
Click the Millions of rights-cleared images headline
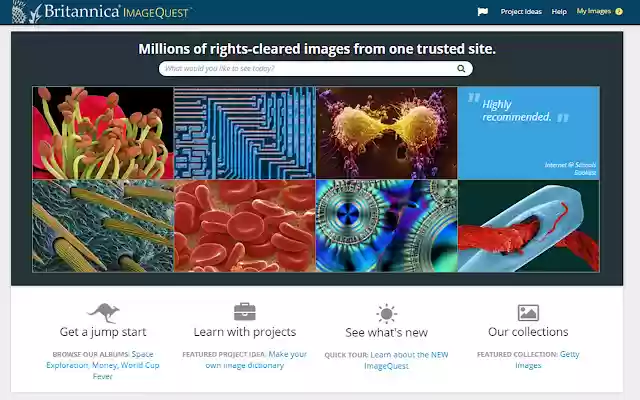tap(317, 49)
